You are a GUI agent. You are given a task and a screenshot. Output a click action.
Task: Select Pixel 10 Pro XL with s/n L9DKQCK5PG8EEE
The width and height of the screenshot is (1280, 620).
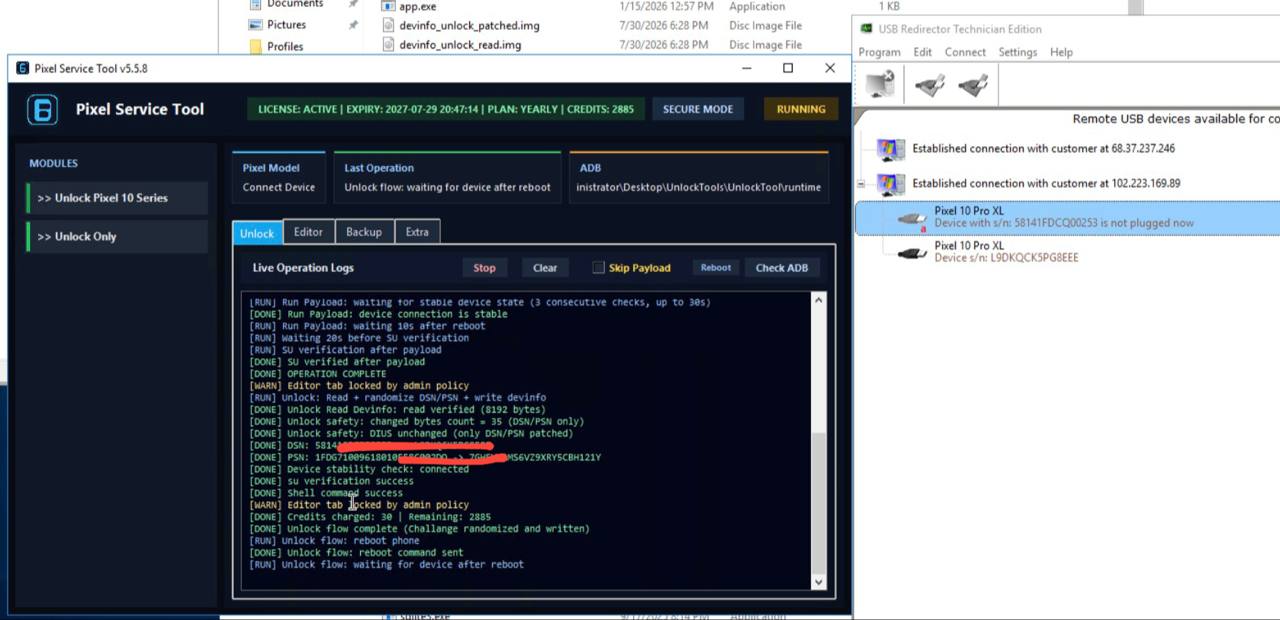1006,251
